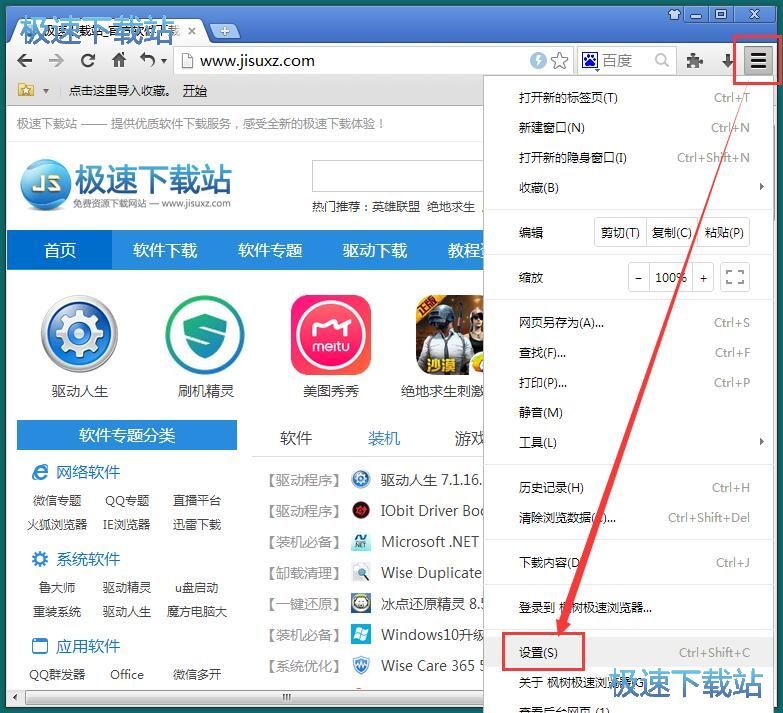Close the current browser tab
This screenshot has width=783, height=713.
tap(192, 31)
